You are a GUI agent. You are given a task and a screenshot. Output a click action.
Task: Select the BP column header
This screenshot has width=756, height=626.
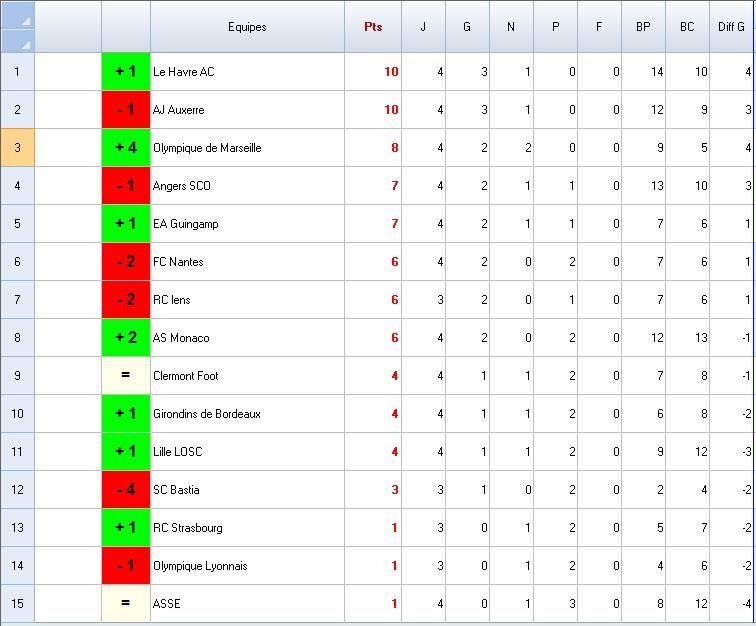click(x=643, y=27)
